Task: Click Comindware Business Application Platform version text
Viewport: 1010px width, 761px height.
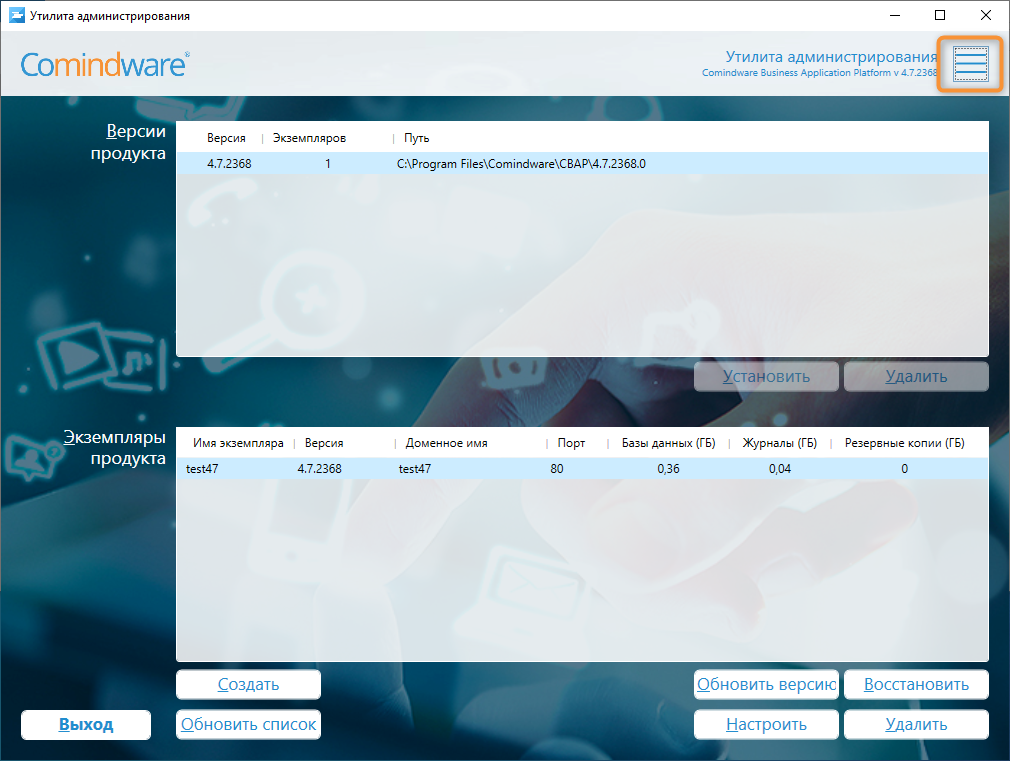Action: pyautogui.click(x=819, y=73)
